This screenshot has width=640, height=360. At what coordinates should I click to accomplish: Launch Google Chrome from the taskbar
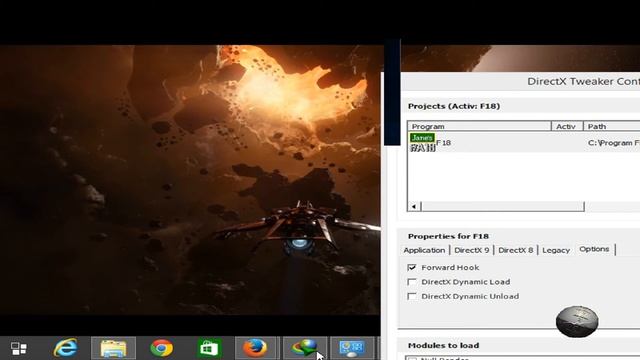tap(162, 348)
